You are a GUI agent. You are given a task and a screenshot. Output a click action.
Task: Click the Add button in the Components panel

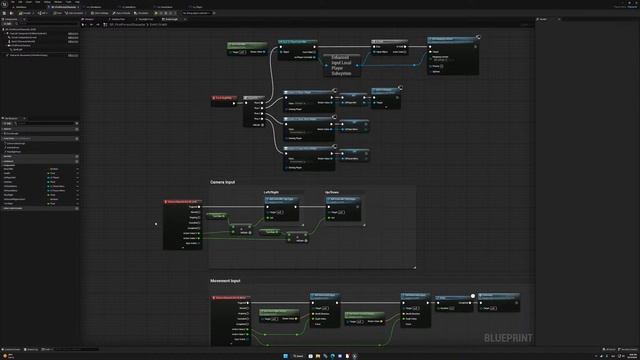[7, 24]
